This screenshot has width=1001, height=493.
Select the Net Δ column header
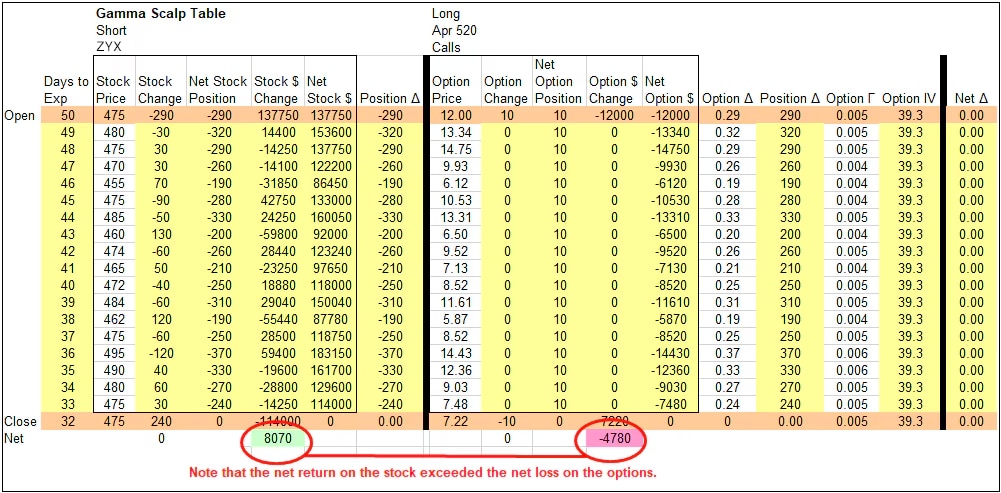pos(971,98)
